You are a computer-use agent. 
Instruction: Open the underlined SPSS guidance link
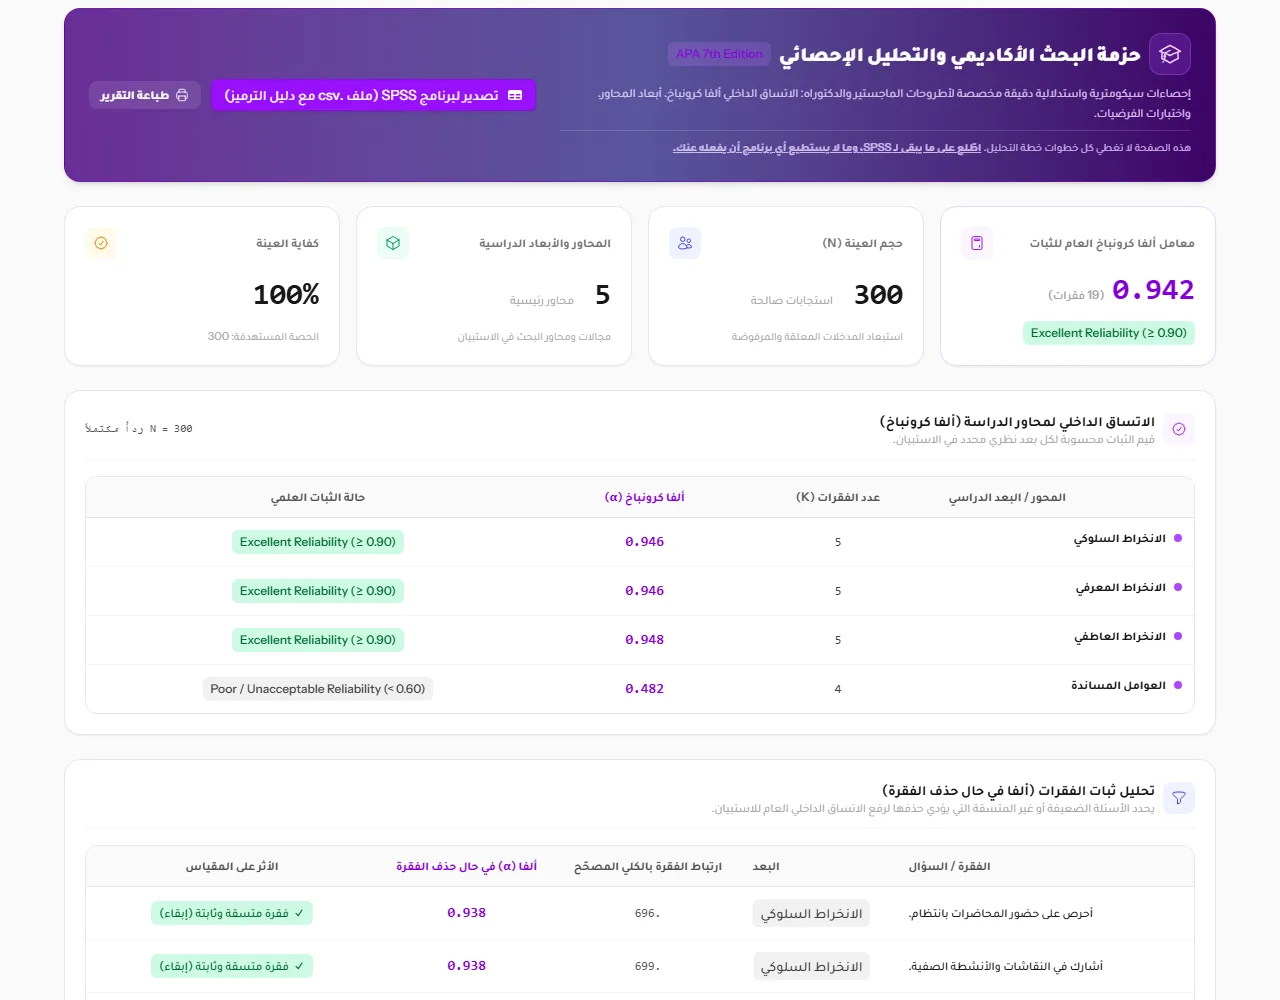(x=827, y=147)
